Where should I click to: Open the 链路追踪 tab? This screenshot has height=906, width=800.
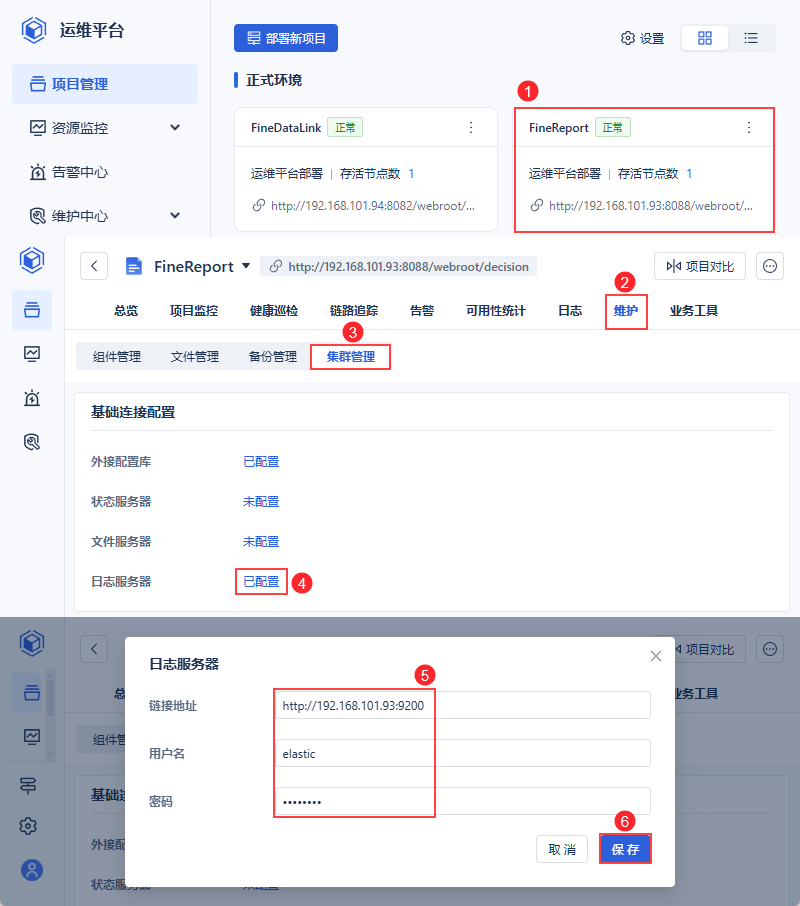pyautogui.click(x=354, y=311)
